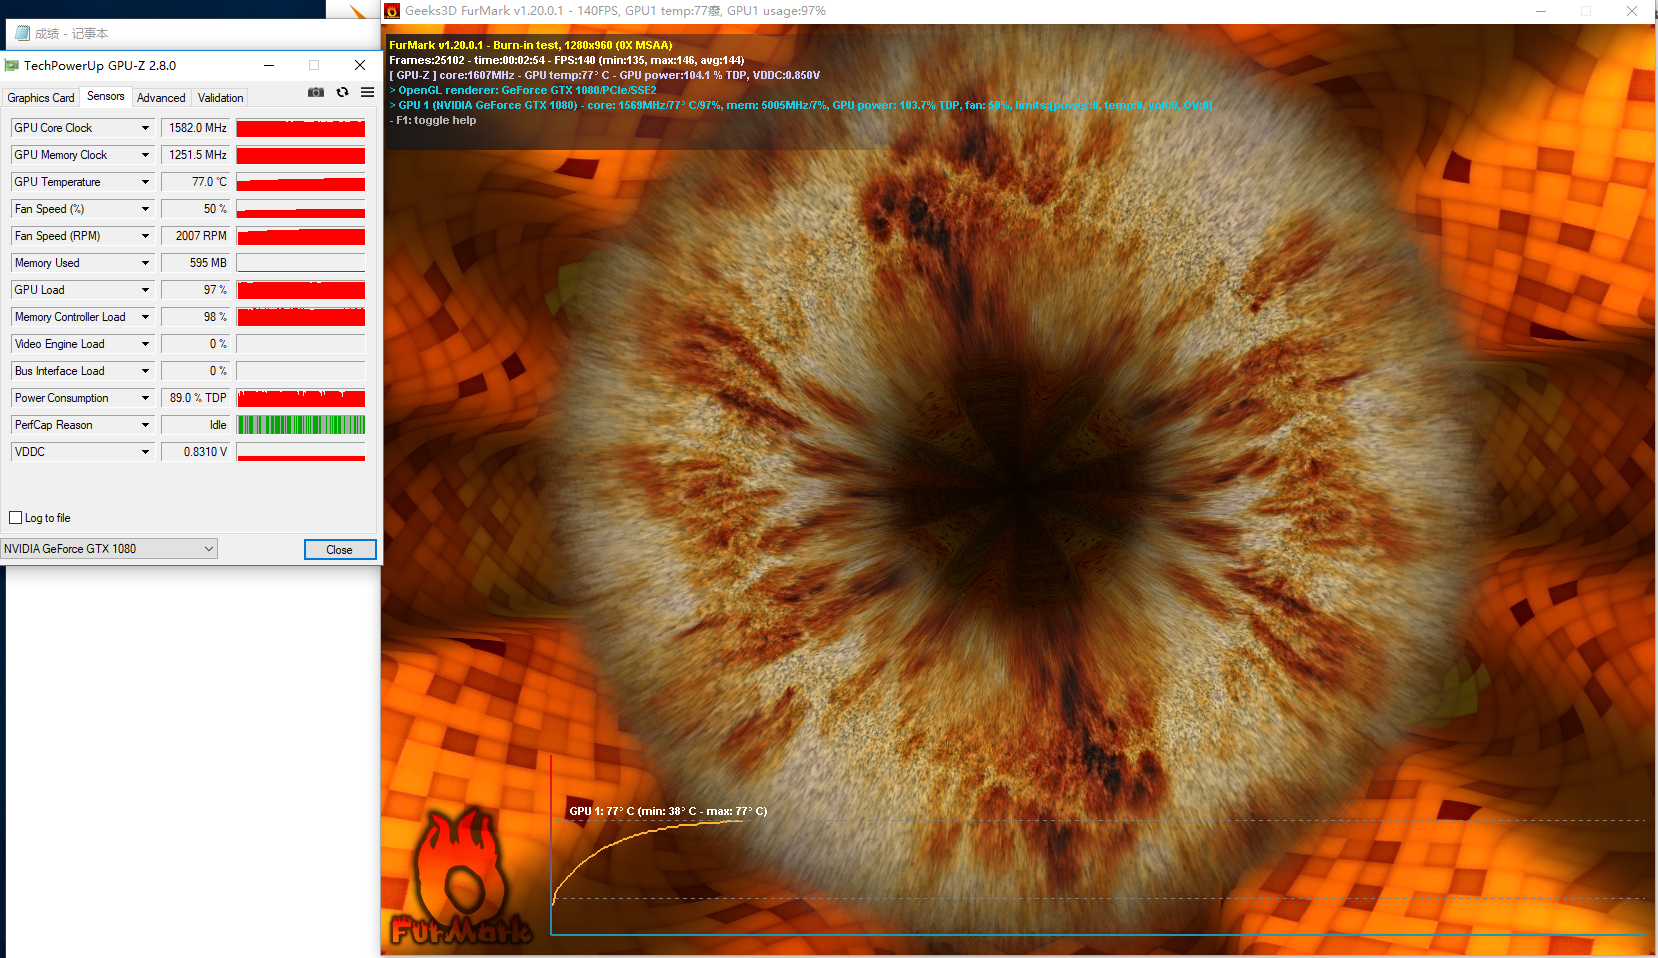The image size is (1658, 958).
Task: Click the F1: toggle help text
Action: click(x=433, y=120)
